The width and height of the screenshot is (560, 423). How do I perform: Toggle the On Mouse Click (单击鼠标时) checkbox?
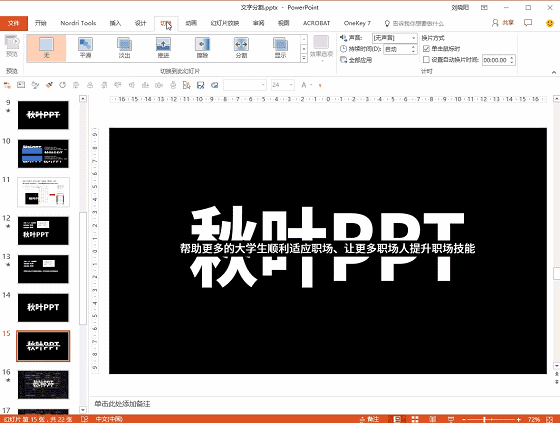[x=426, y=49]
